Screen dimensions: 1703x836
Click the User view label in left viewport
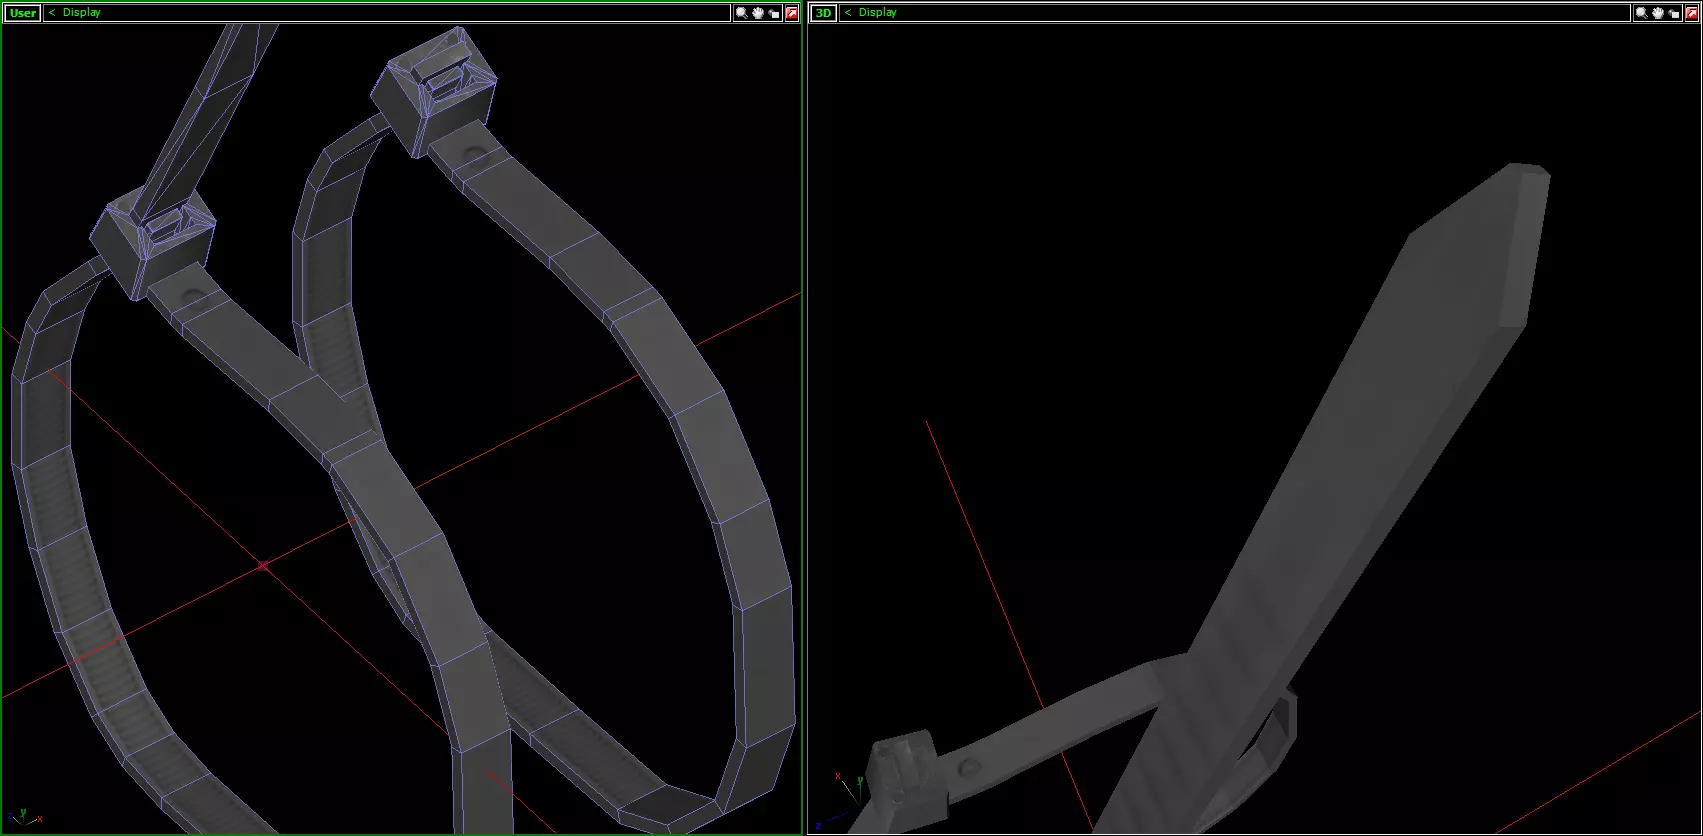coord(23,13)
